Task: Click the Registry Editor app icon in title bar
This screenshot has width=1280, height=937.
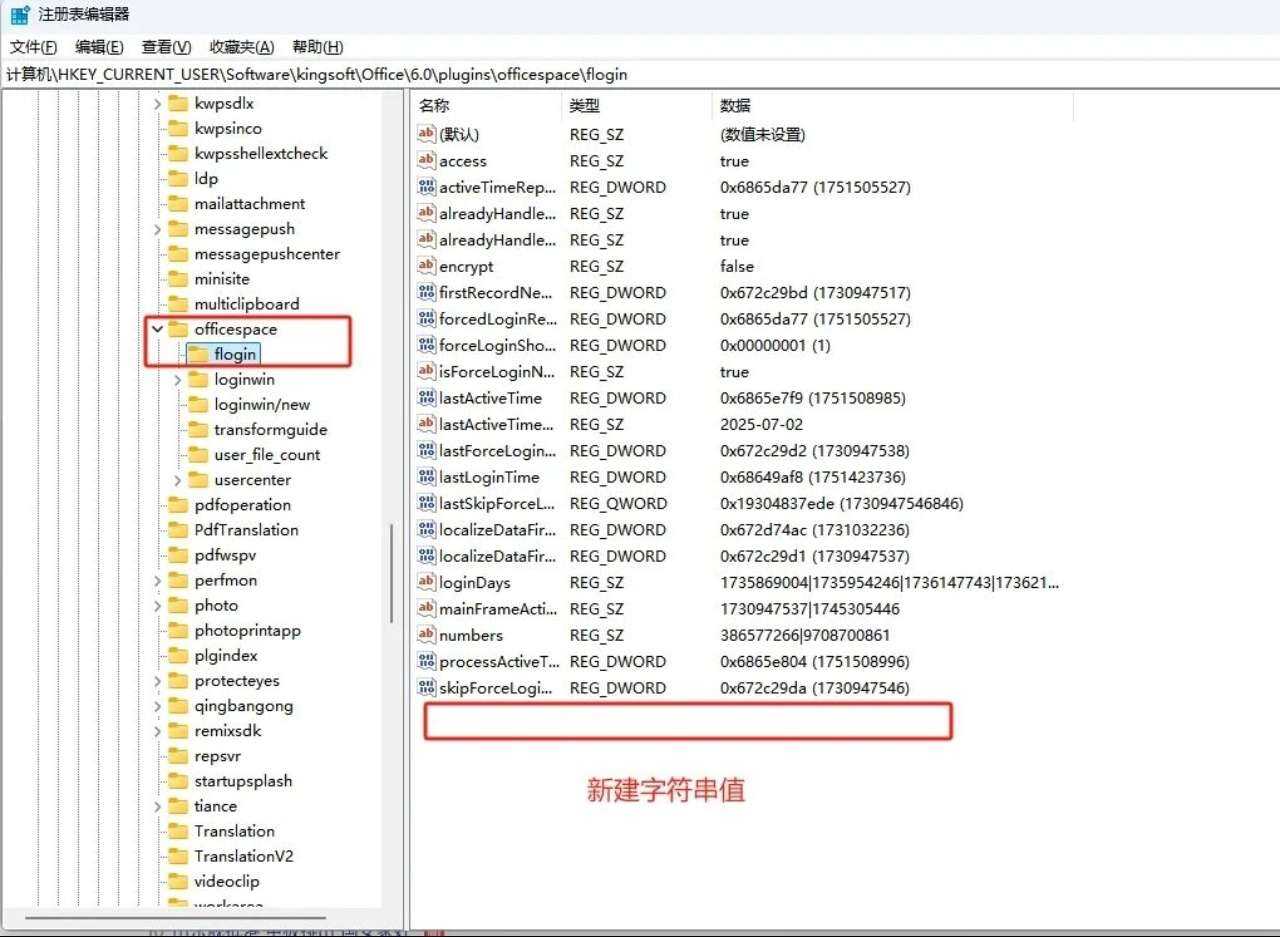Action: [x=20, y=15]
